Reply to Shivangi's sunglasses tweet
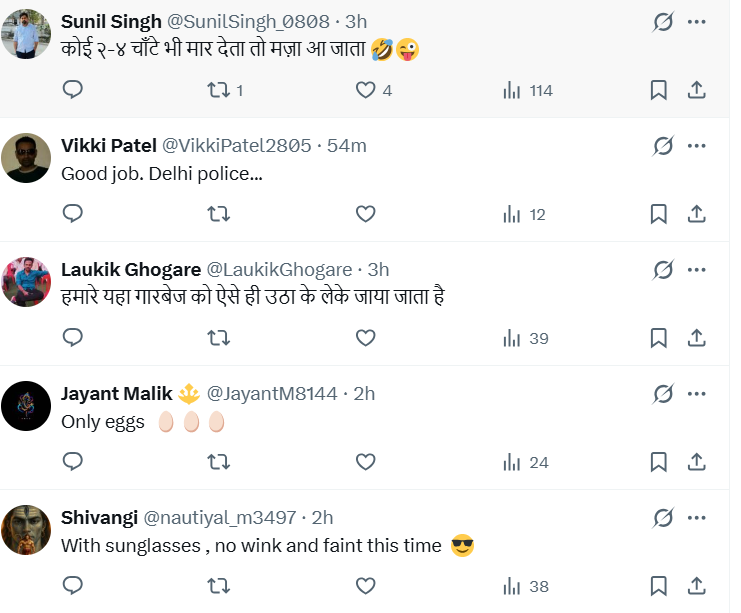 click(x=72, y=586)
